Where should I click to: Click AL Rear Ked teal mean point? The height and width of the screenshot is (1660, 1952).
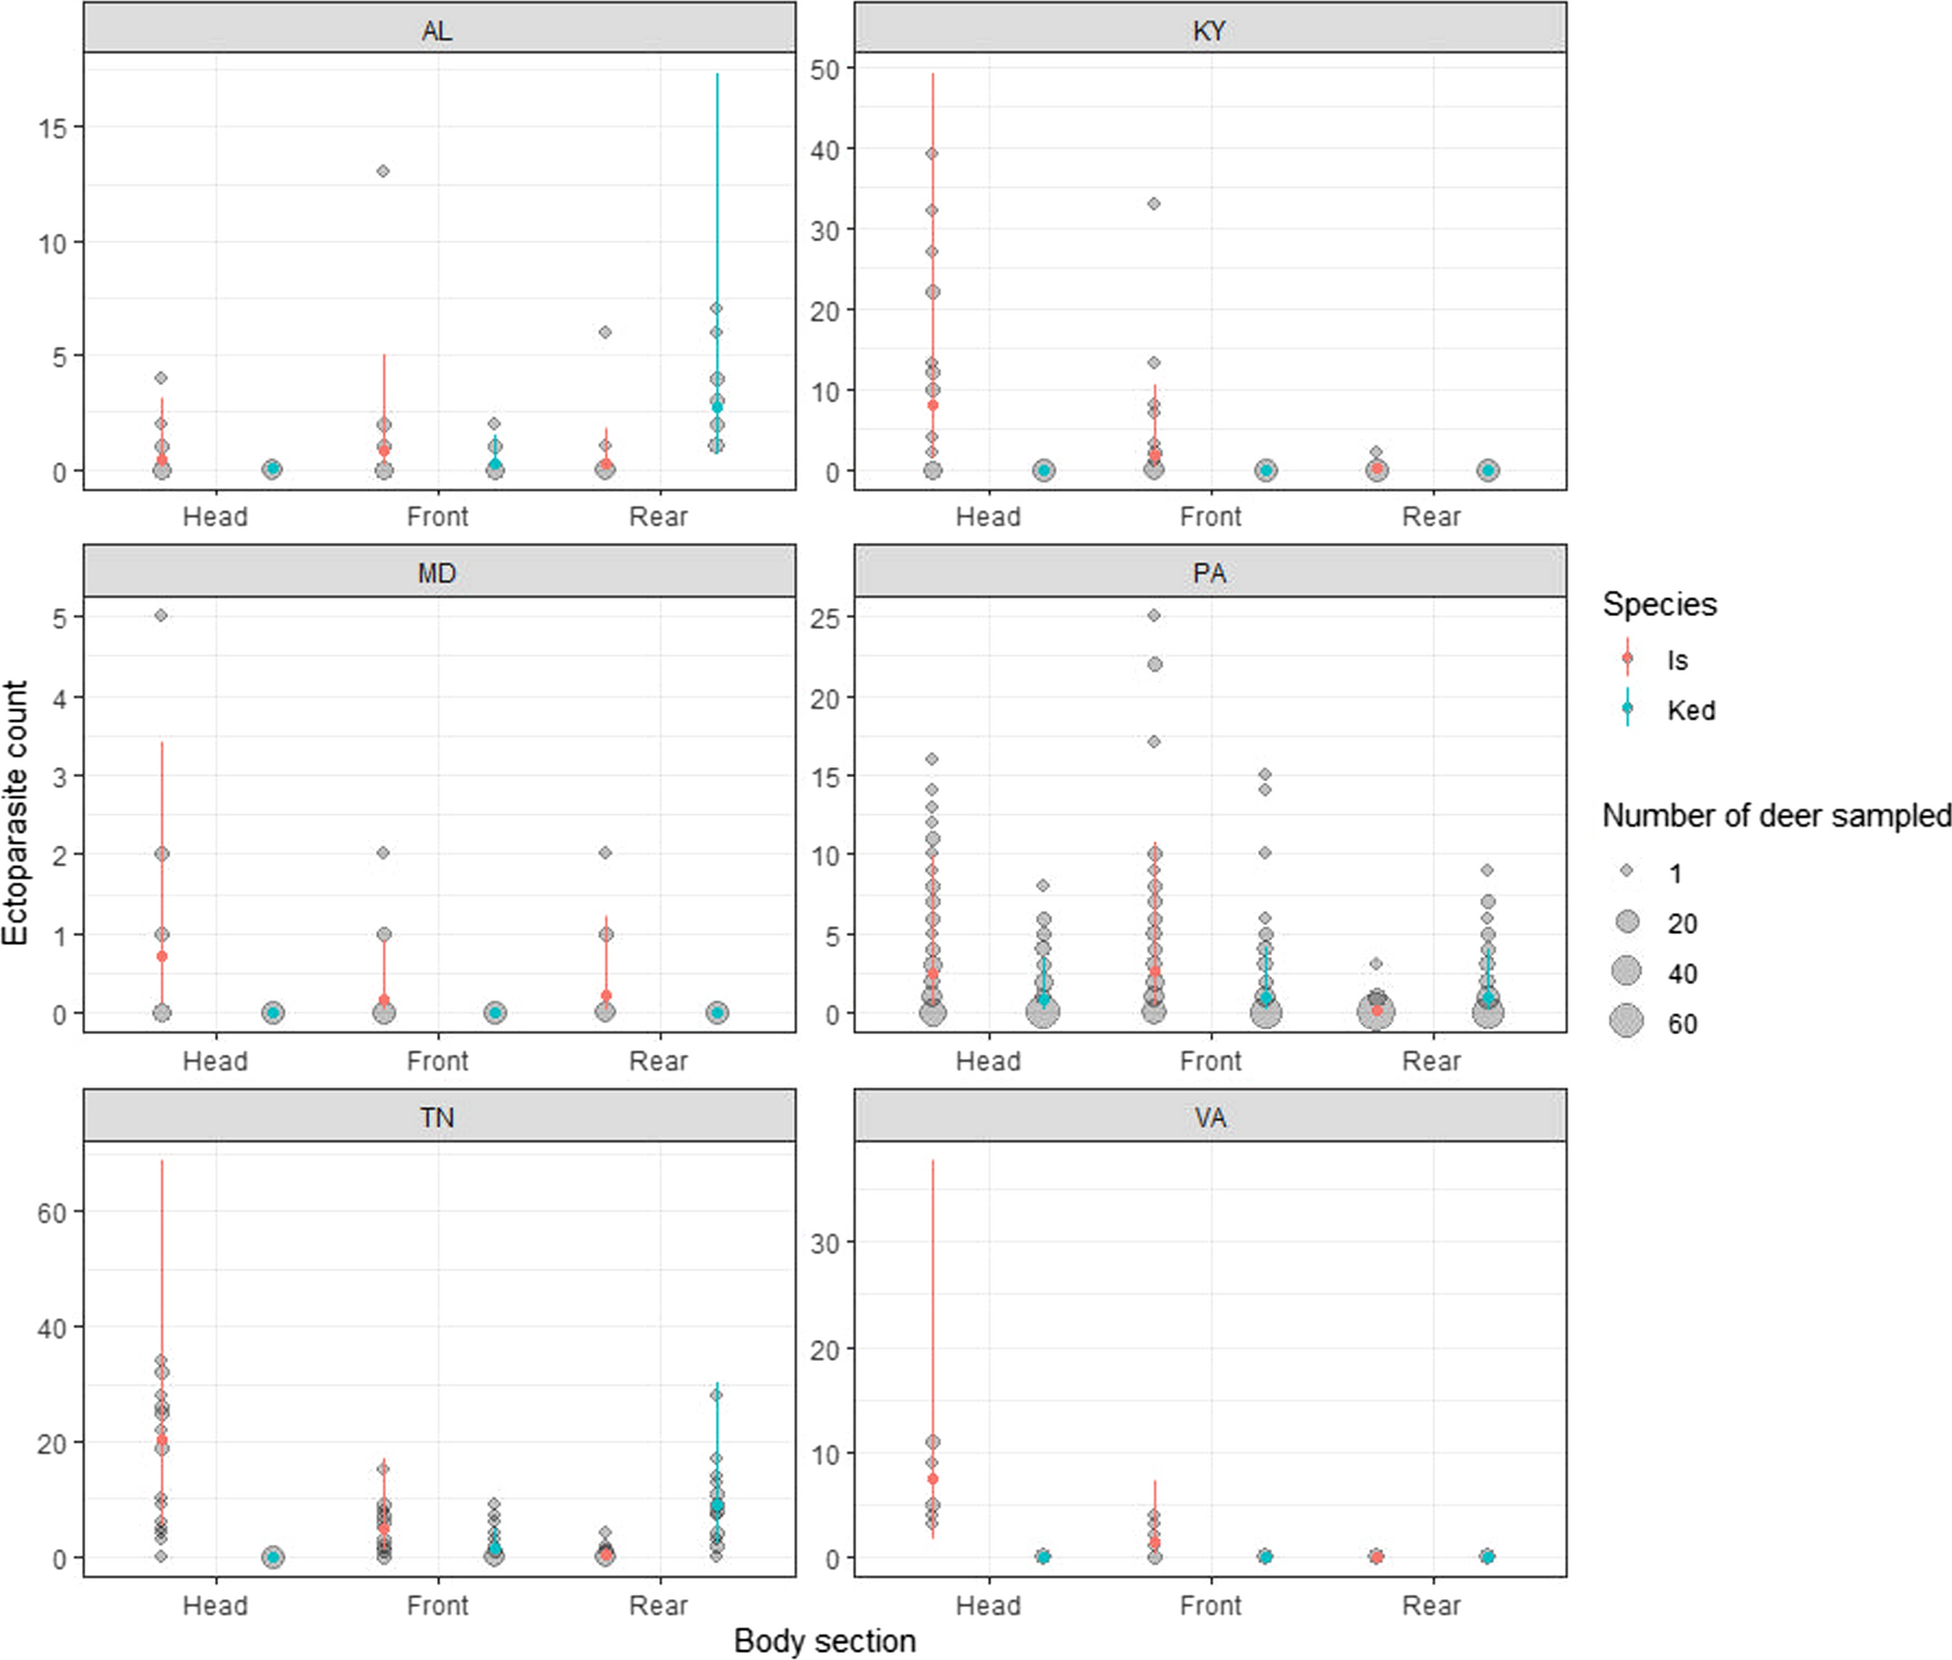tap(717, 407)
